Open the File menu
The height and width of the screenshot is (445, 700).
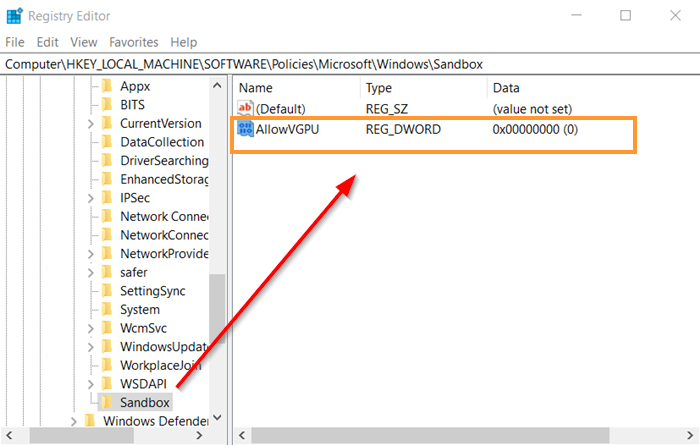[15, 42]
